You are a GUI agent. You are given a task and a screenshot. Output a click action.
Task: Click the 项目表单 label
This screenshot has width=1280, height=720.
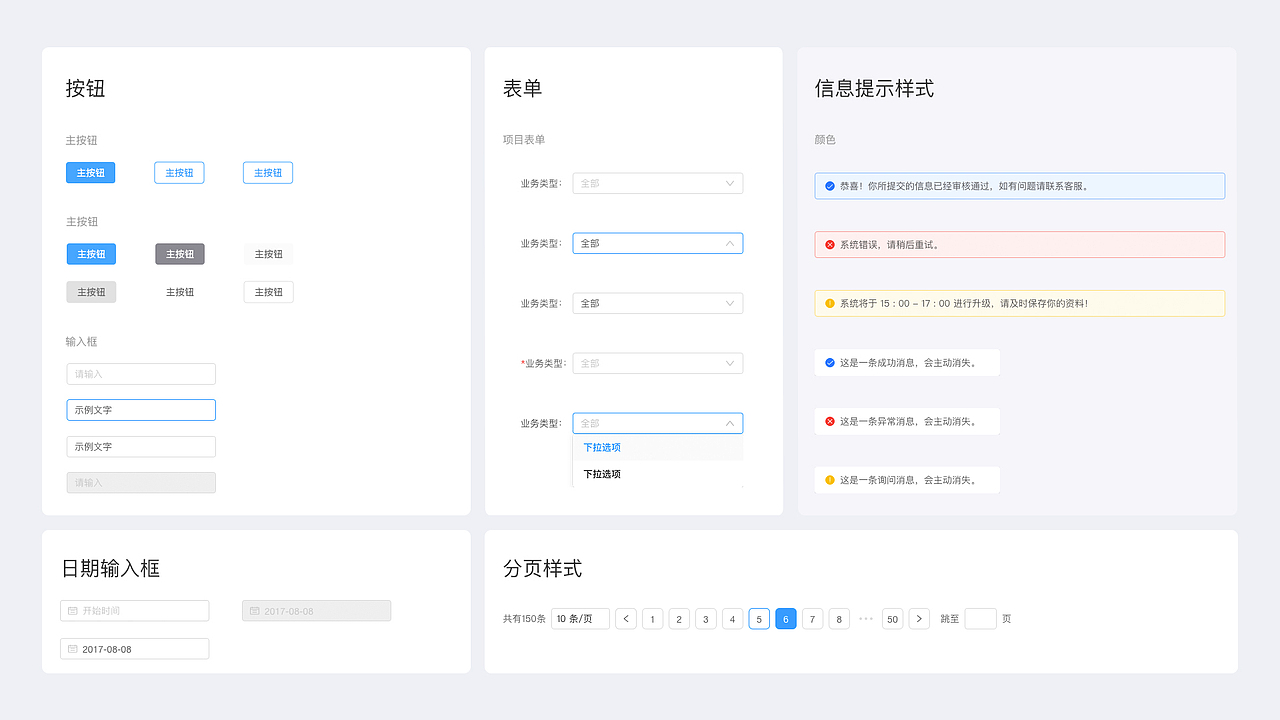[x=524, y=140]
